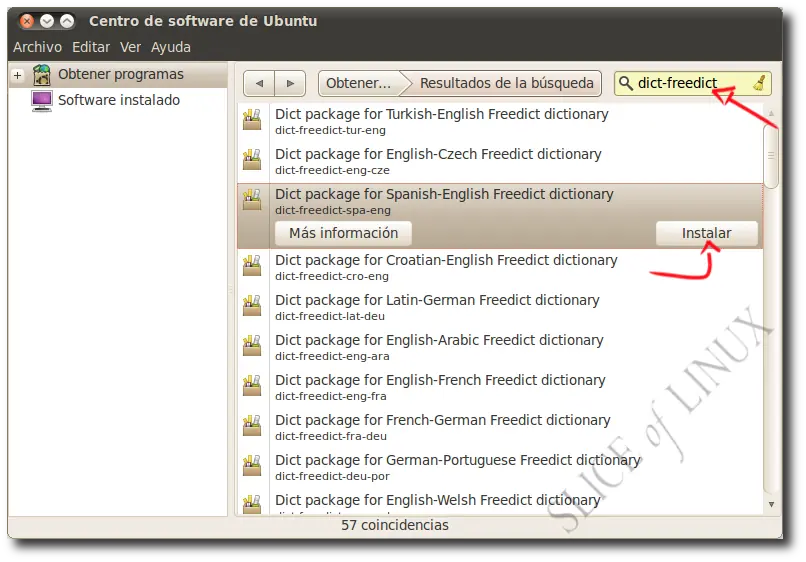Viewport: 806px width, 562px height.
Task: Click the dict-freedict-eng-fra package name
Action: pos(331,396)
